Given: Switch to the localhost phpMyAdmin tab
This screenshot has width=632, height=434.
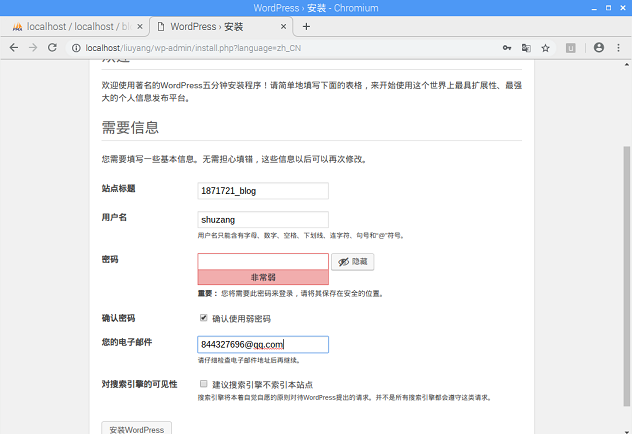Looking at the screenshot, I should pos(75,27).
